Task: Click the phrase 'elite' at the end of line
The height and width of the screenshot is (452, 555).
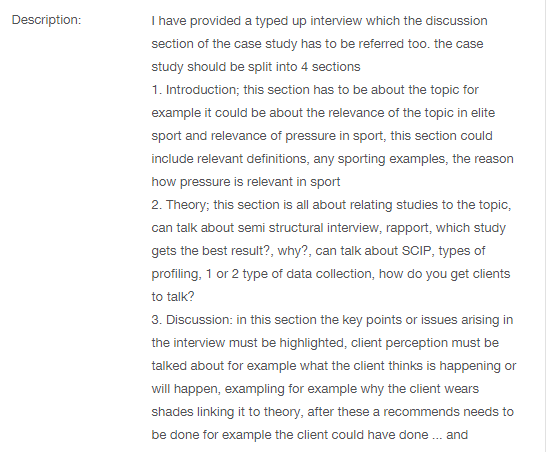Action: (x=483, y=113)
